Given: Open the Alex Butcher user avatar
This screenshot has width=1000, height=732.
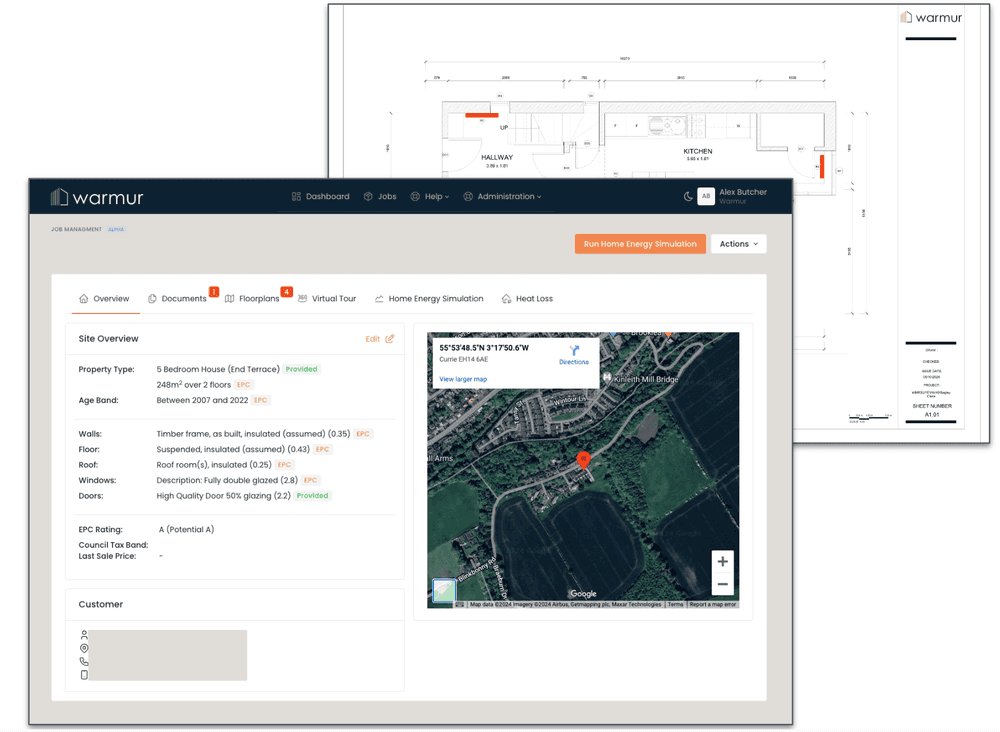Looking at the screenshot, I should pyautogui.click(x=706, y=197).
